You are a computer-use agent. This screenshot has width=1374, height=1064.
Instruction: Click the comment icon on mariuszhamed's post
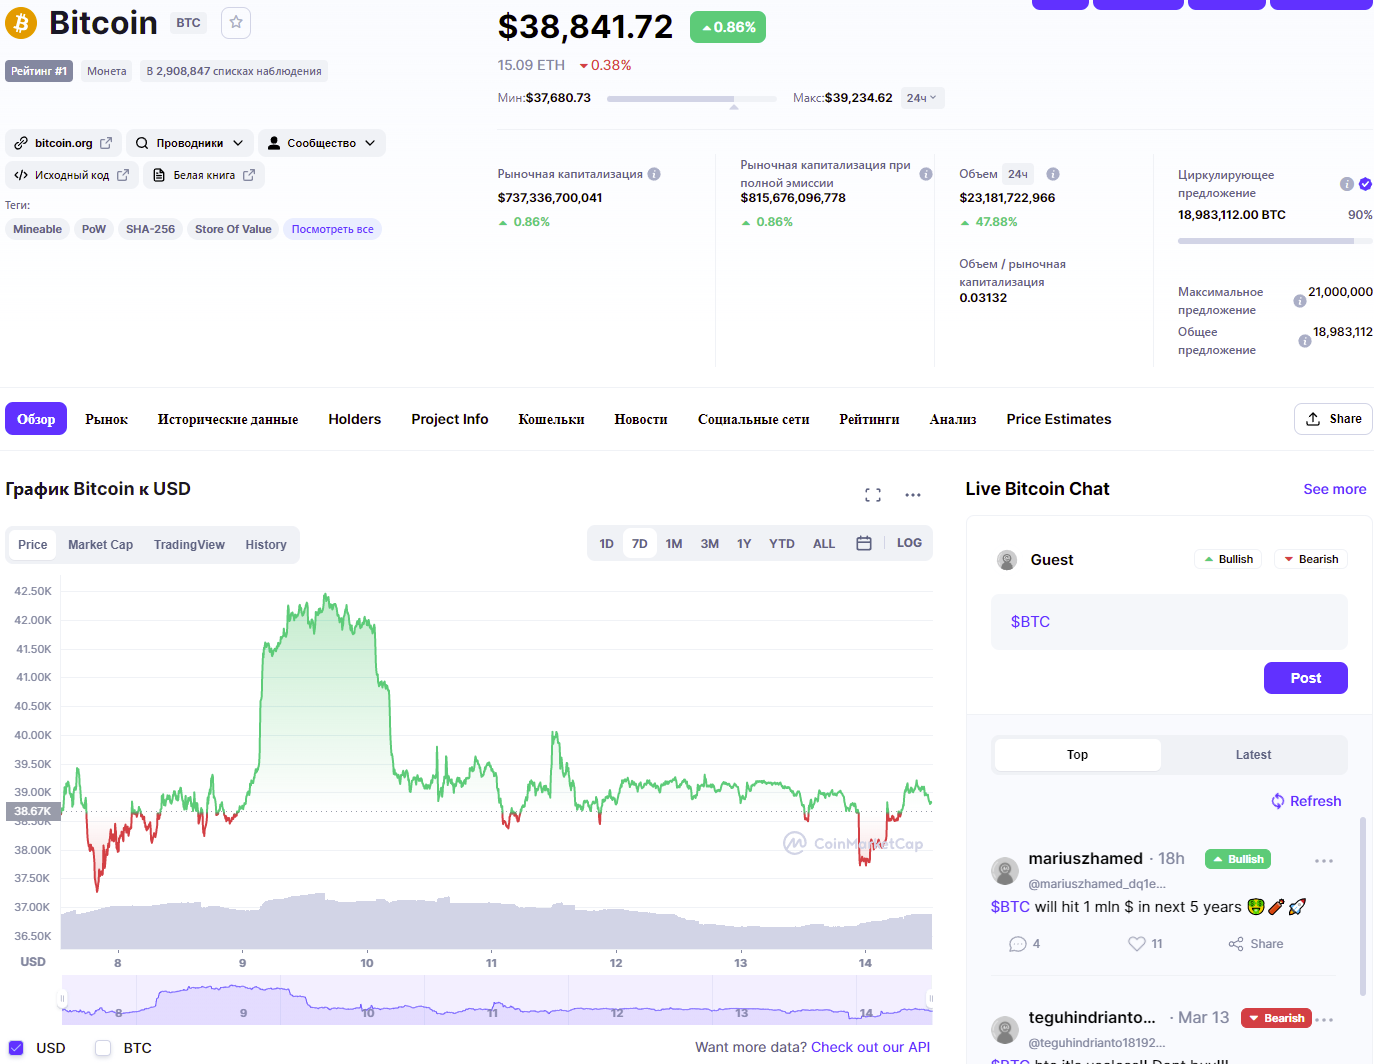[x=1018, y=944]
